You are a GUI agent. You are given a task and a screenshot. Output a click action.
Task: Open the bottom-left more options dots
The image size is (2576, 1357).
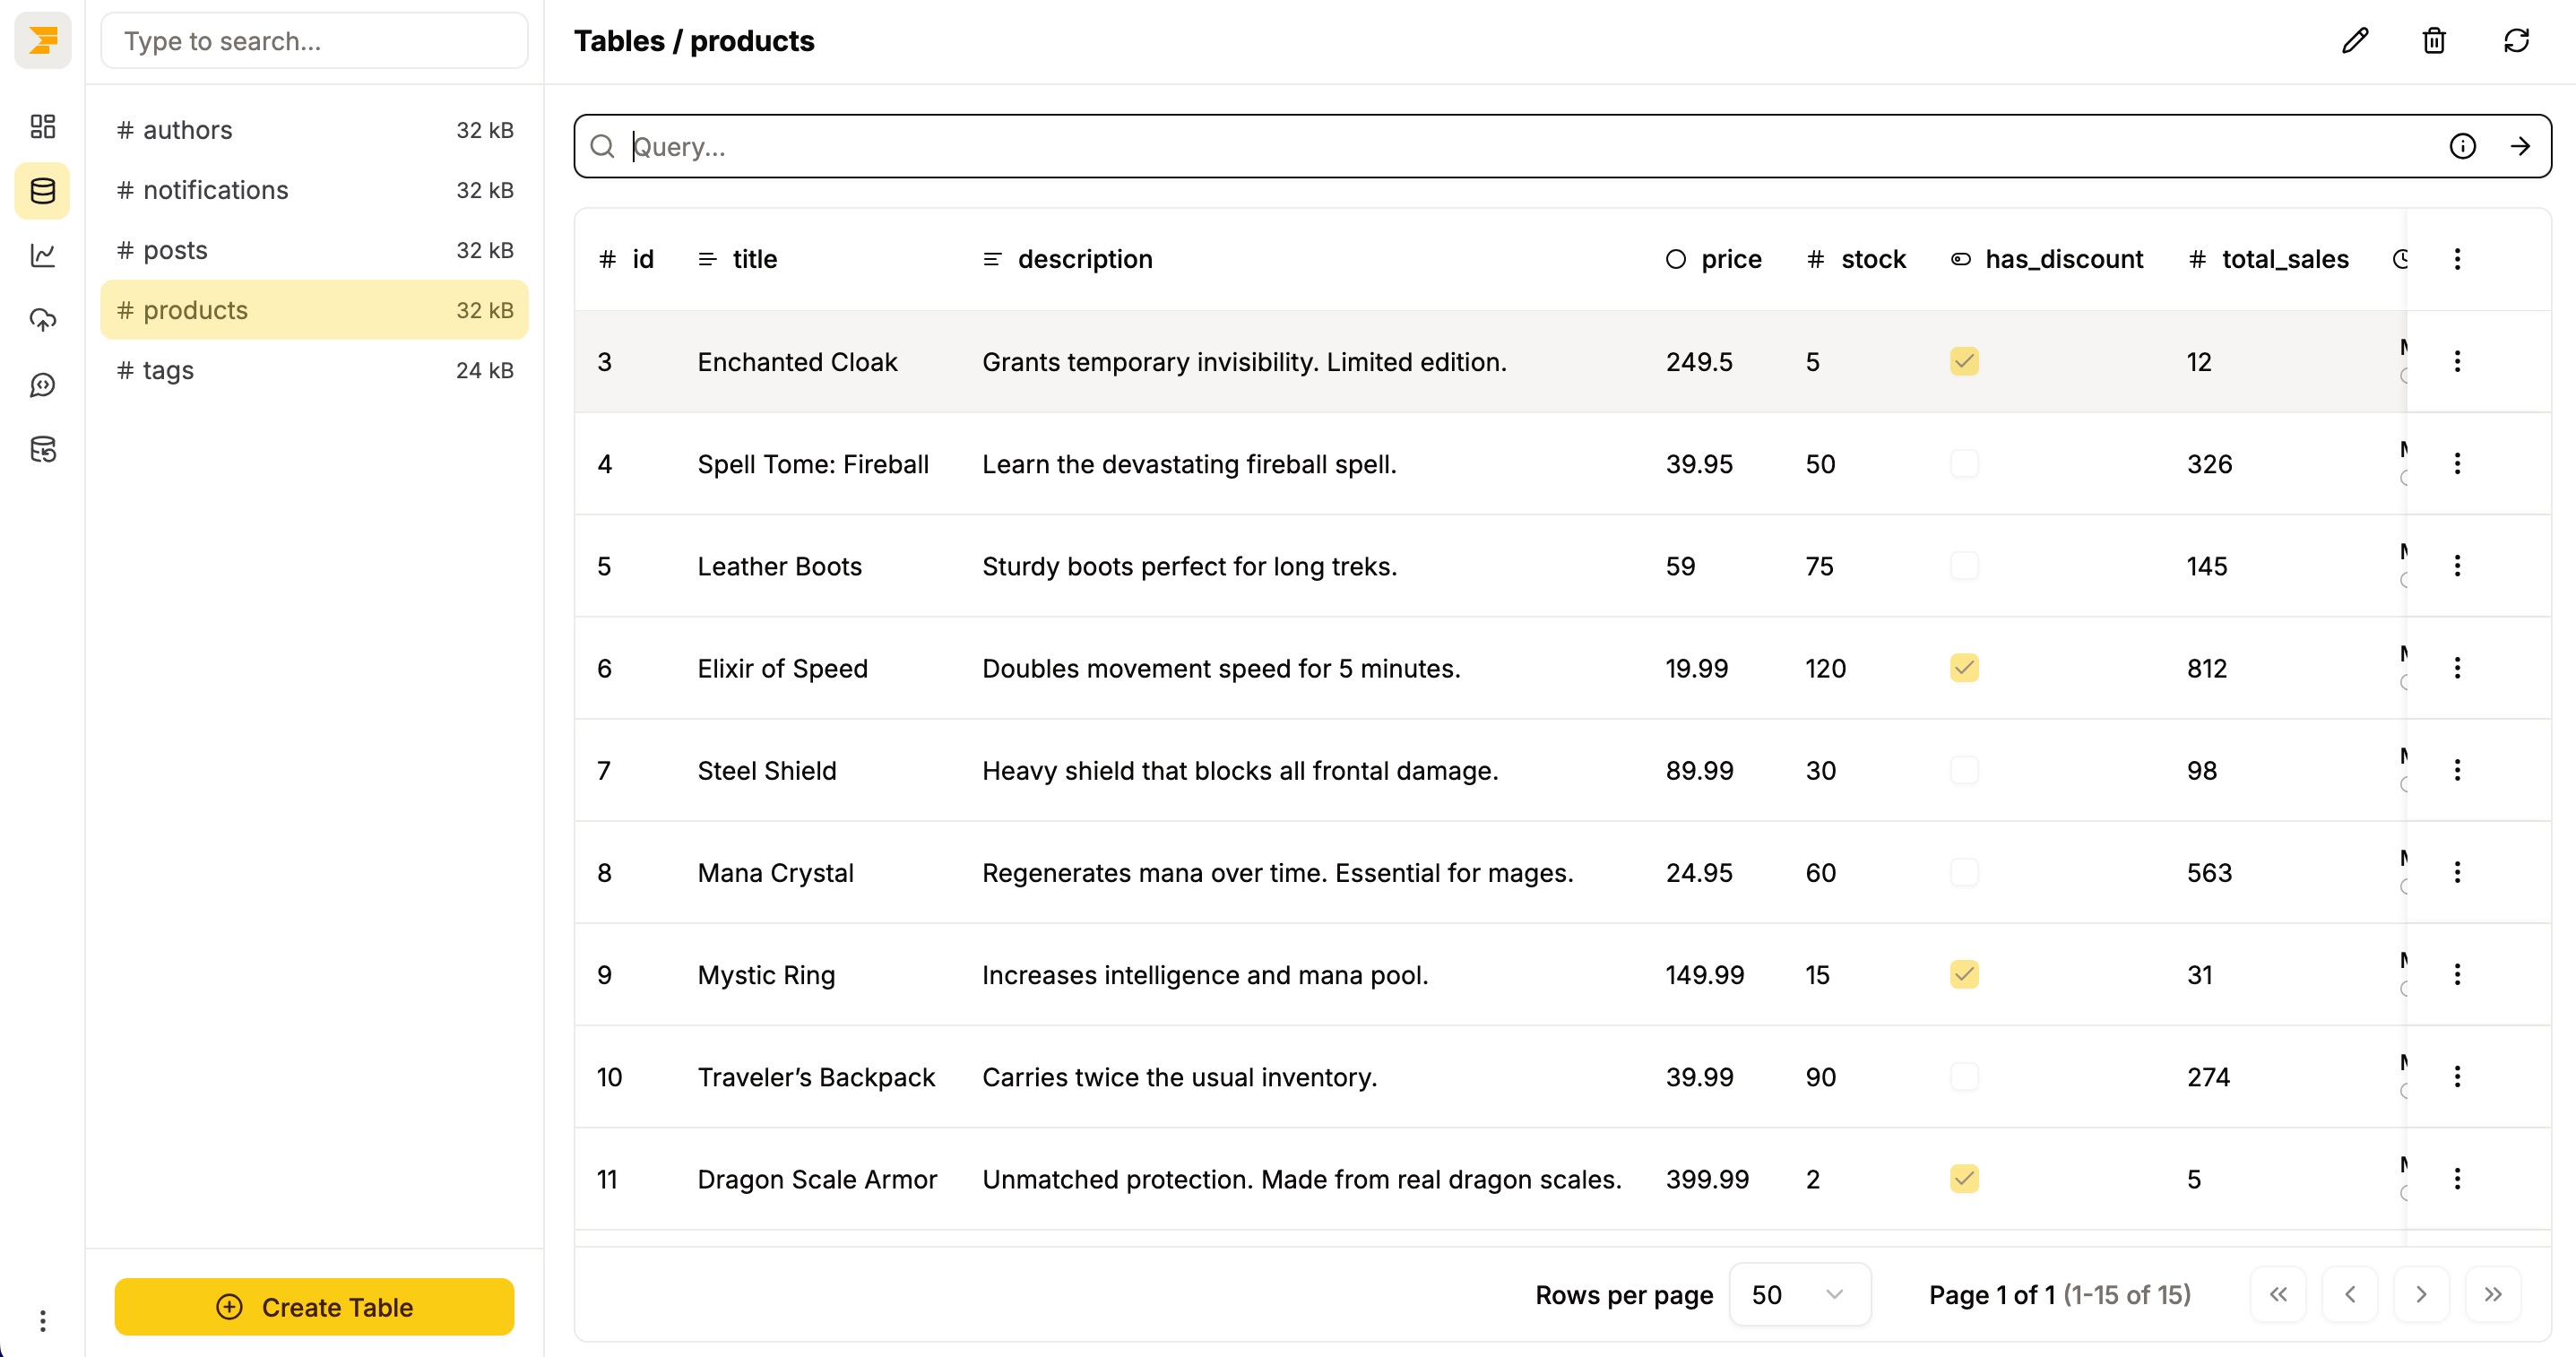tap(43, 1321)
